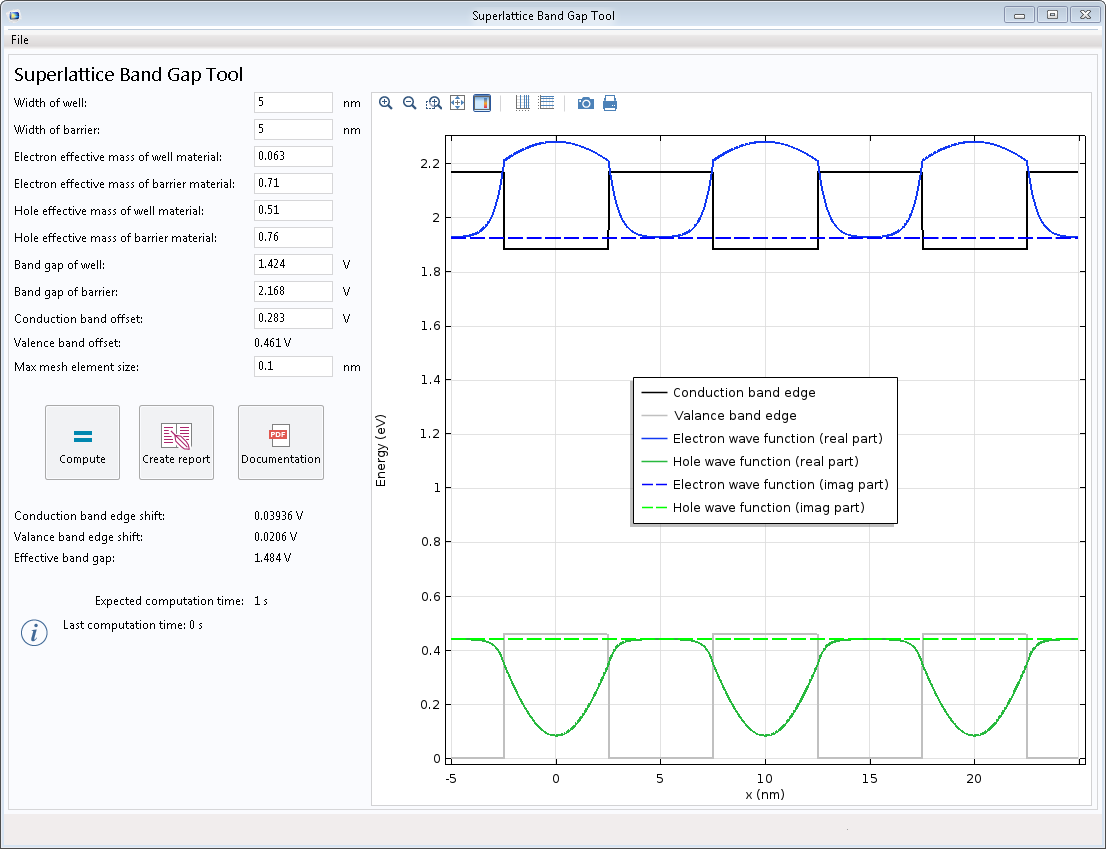Click the information icon beside computation time

[35, 632]
